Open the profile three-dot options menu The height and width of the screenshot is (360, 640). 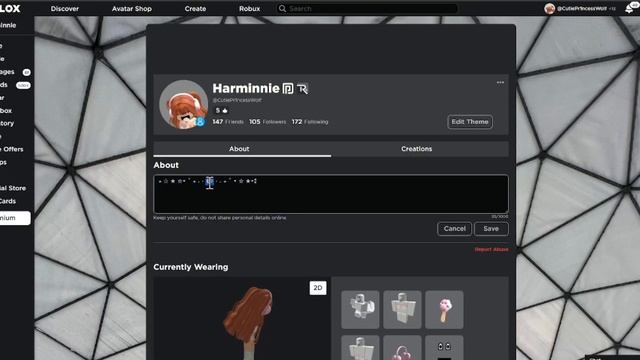500,82
